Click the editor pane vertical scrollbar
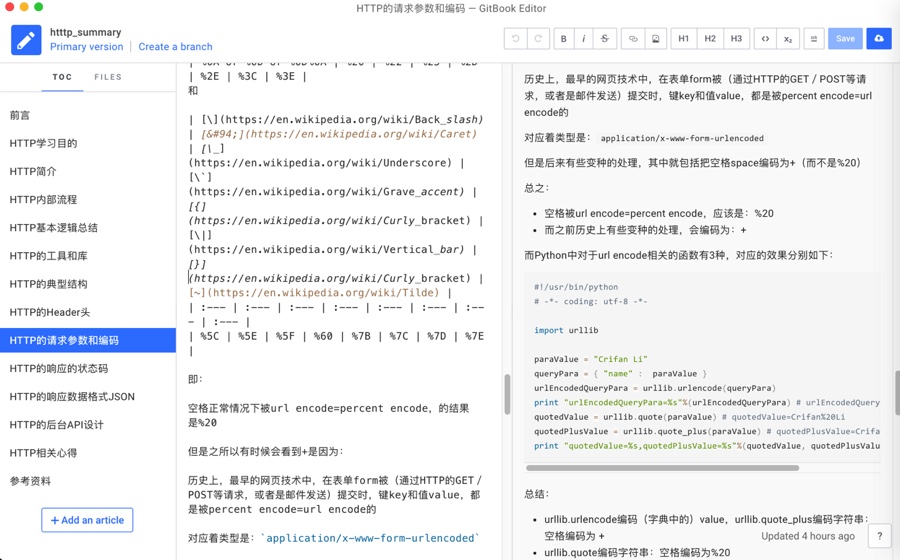 (x=507, y=394)
